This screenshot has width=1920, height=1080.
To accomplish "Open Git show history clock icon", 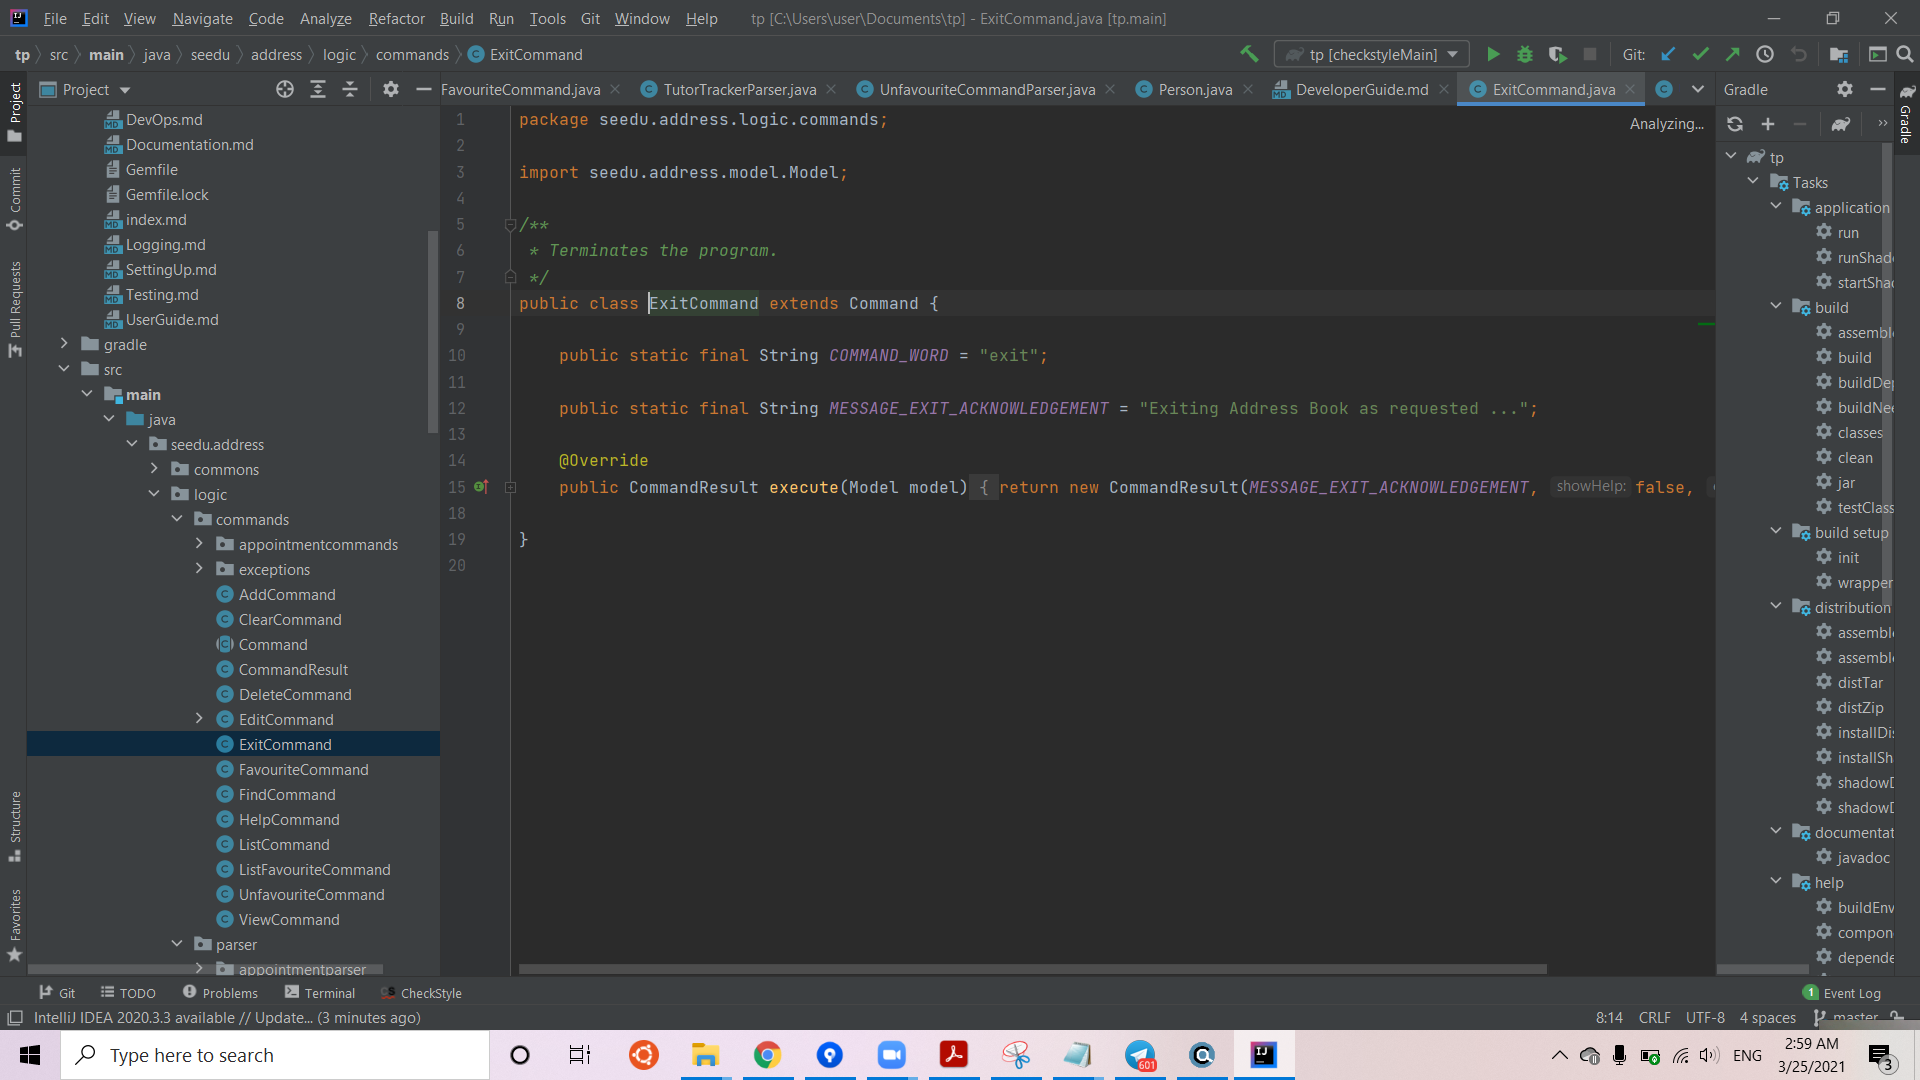I will tap(1765, 54).
